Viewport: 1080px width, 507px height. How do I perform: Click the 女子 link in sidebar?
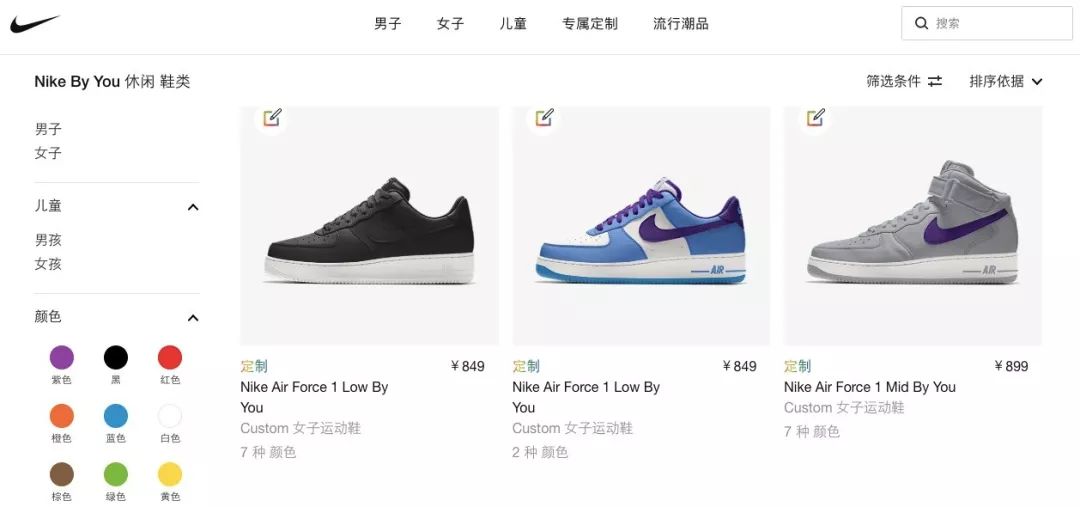coord(48,152)
